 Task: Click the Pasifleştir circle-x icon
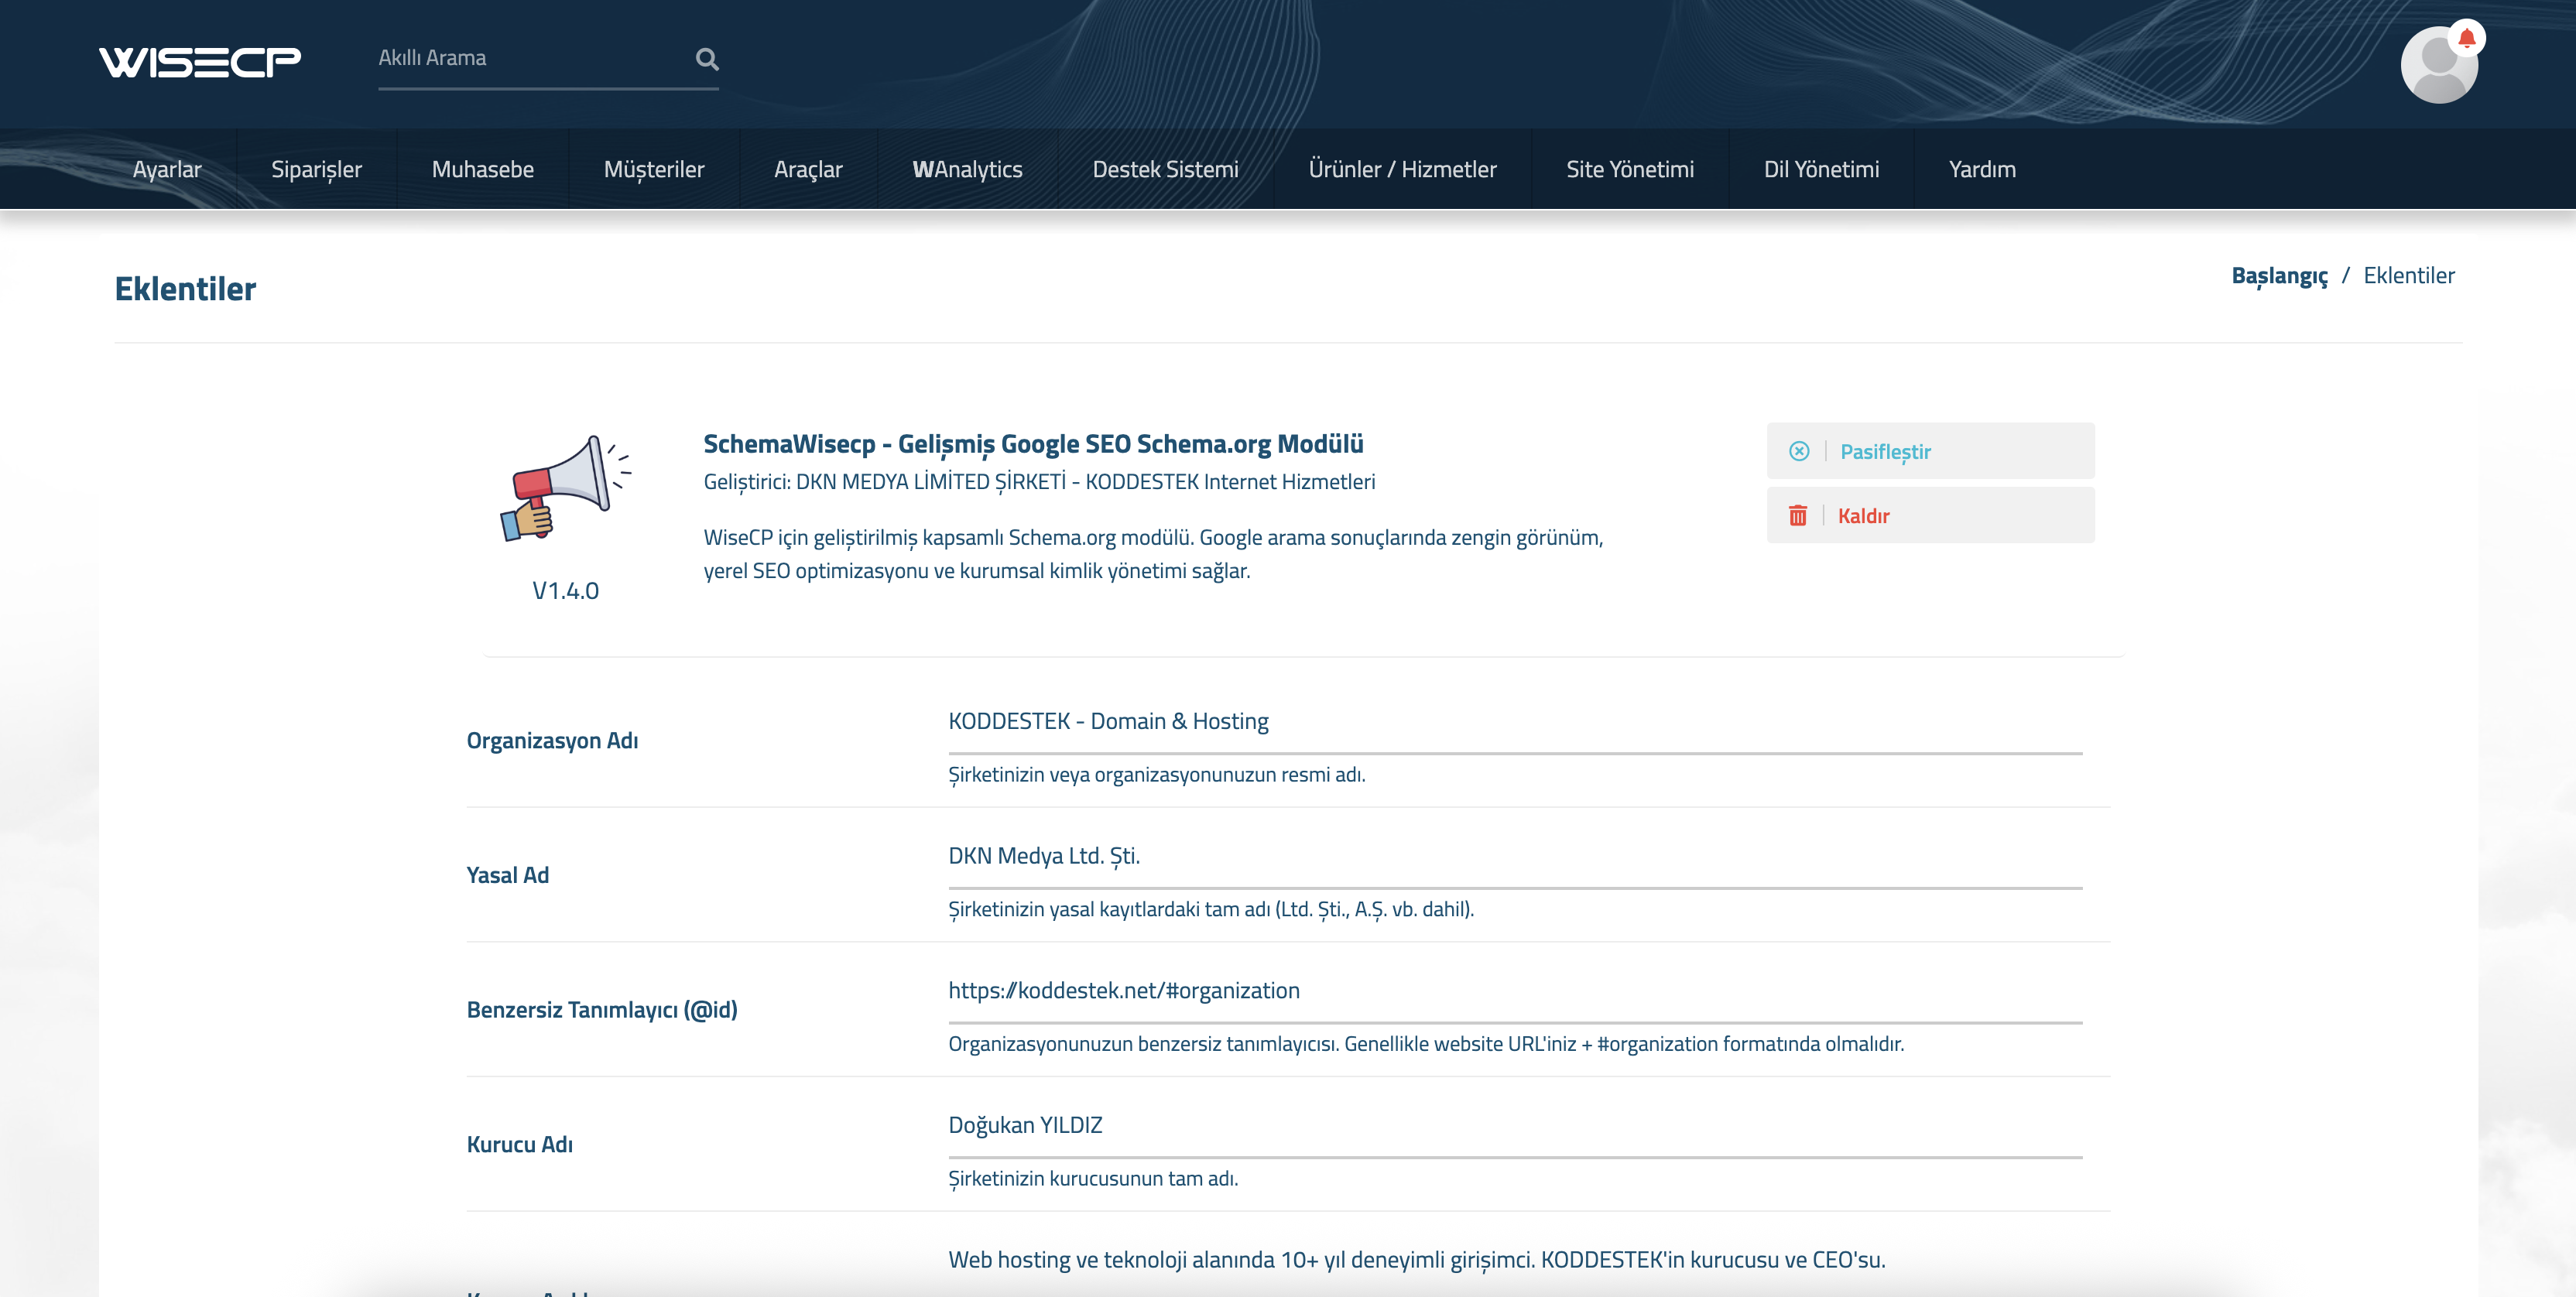click(x=1799, y=451)
